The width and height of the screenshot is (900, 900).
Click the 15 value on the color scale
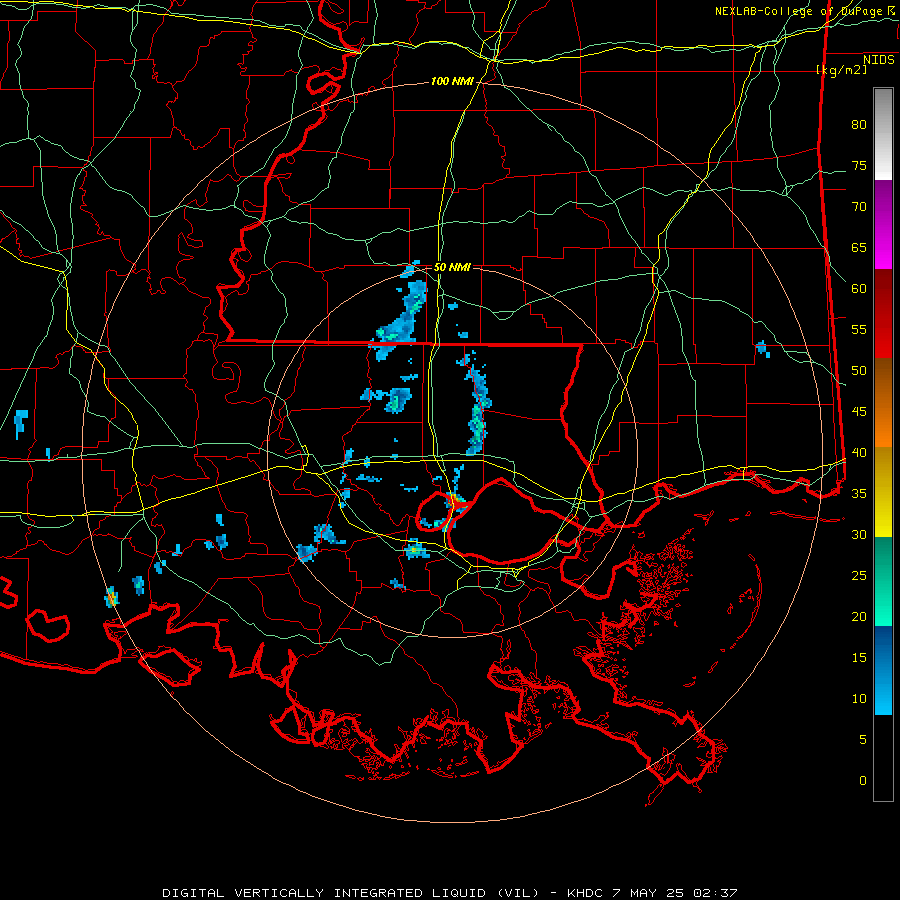click(x=859, y=658)
